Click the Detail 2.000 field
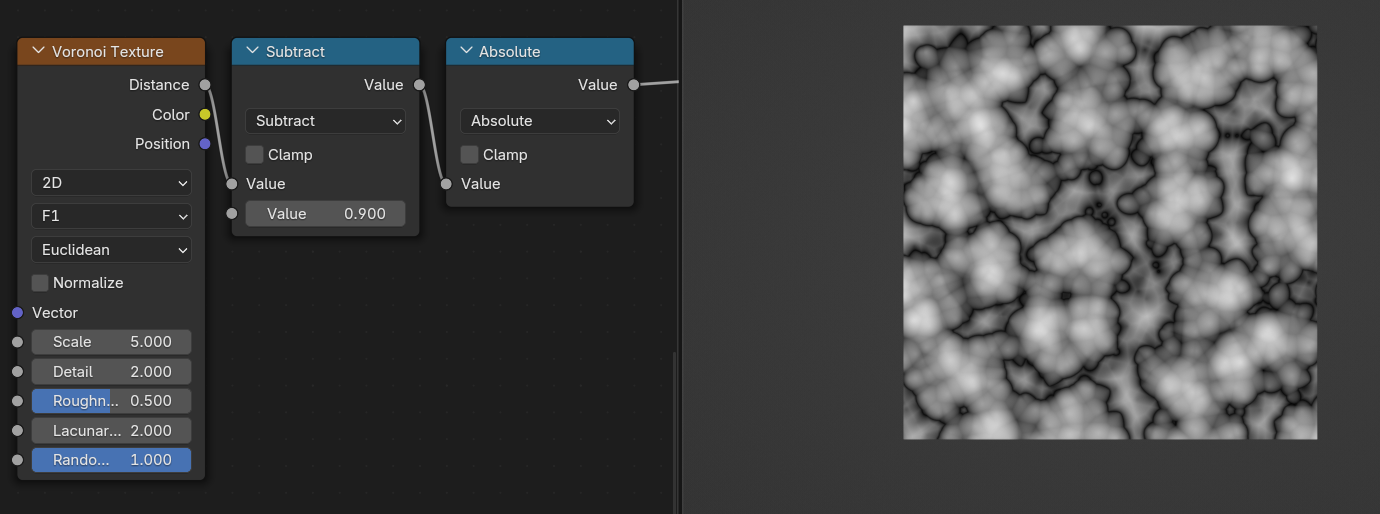Screen dimensions: 1380x514 (x=111, y=372)
